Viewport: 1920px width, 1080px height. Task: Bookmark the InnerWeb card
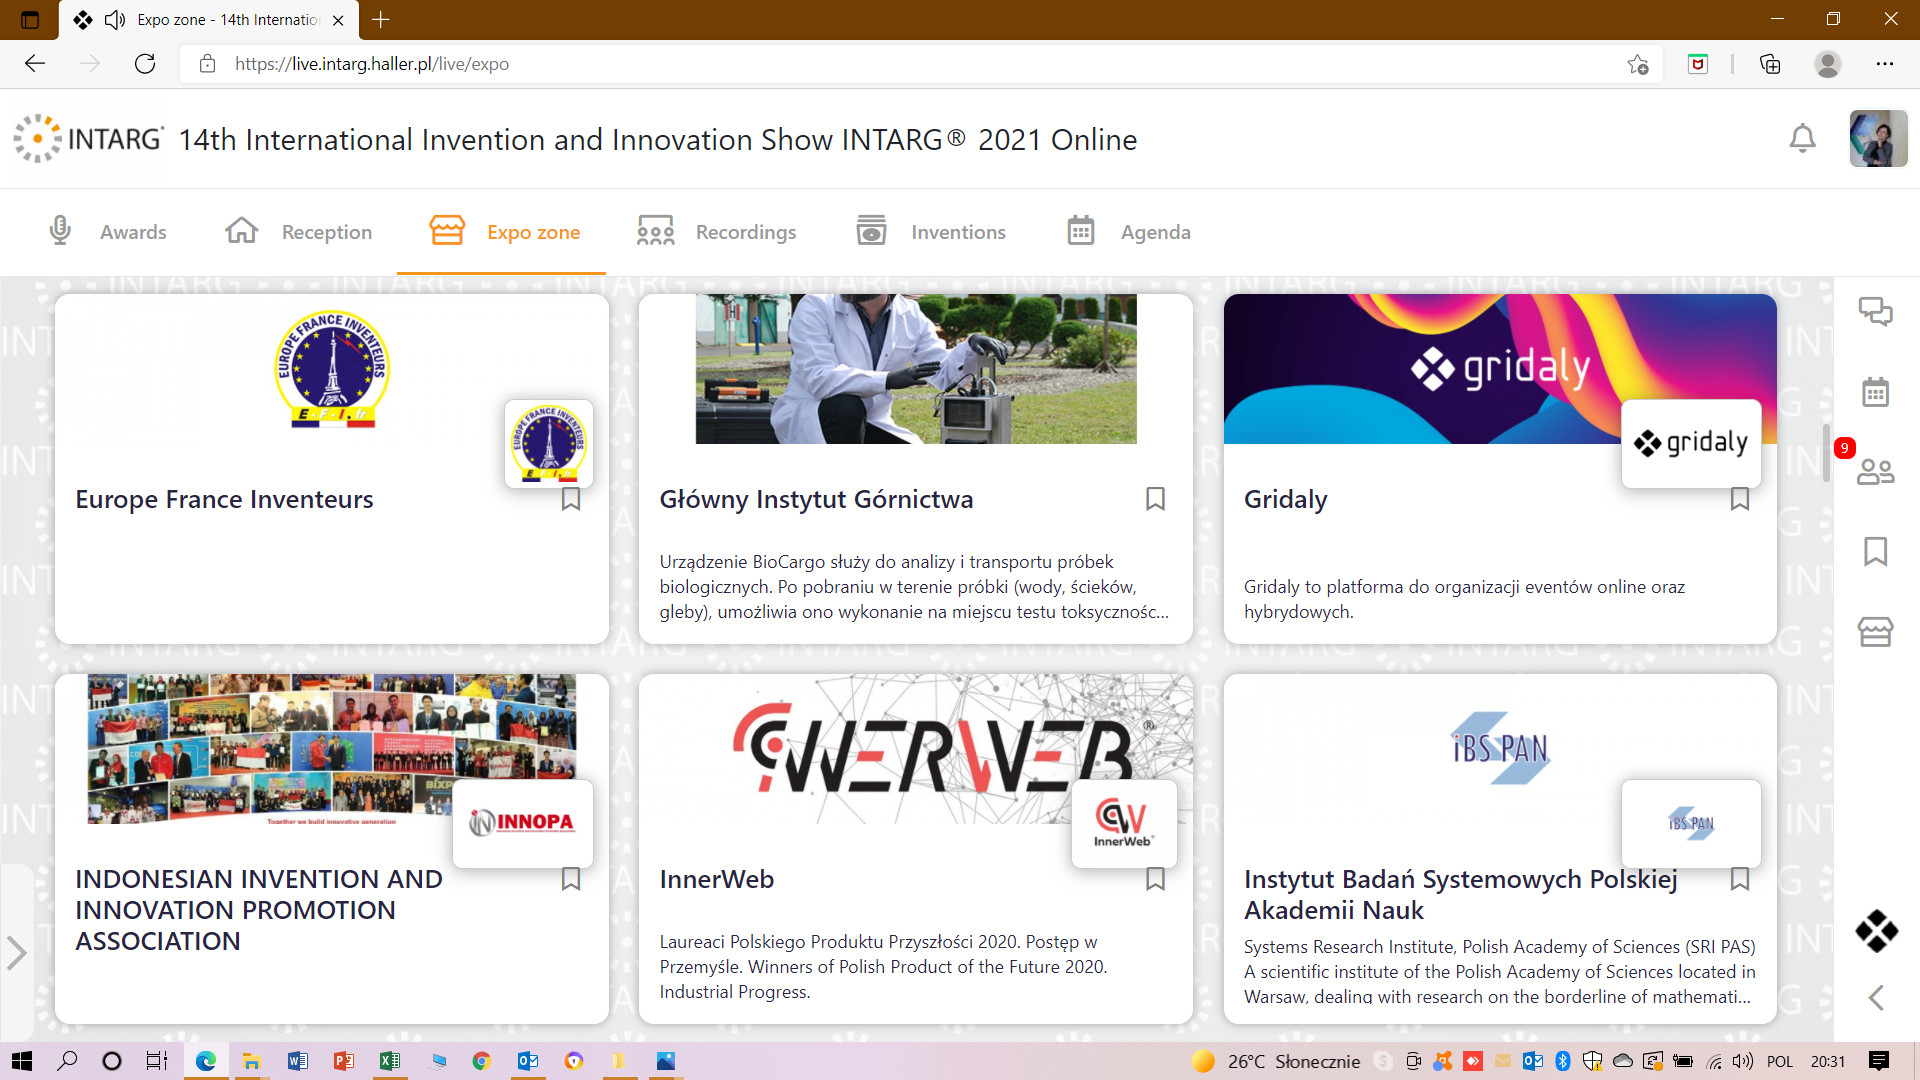click(1155, 879)
